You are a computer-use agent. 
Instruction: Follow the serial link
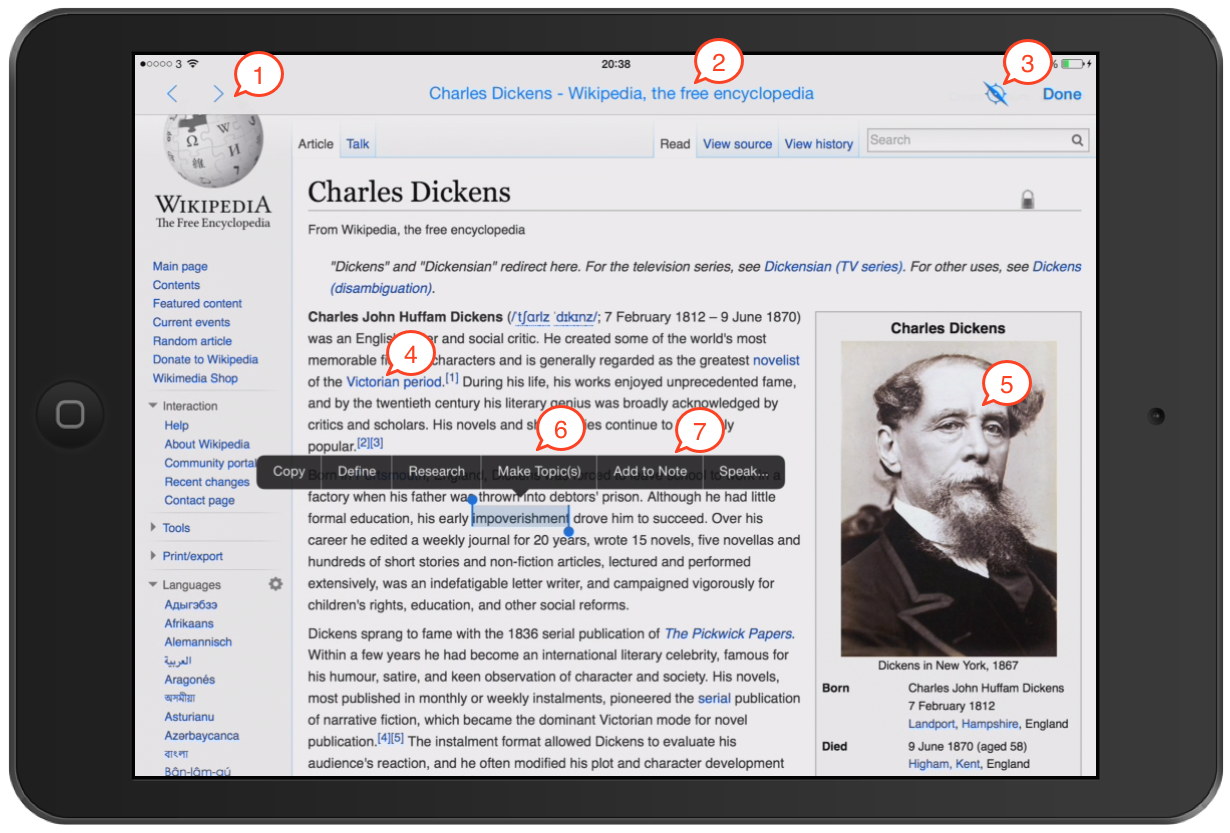click(714, 698)
